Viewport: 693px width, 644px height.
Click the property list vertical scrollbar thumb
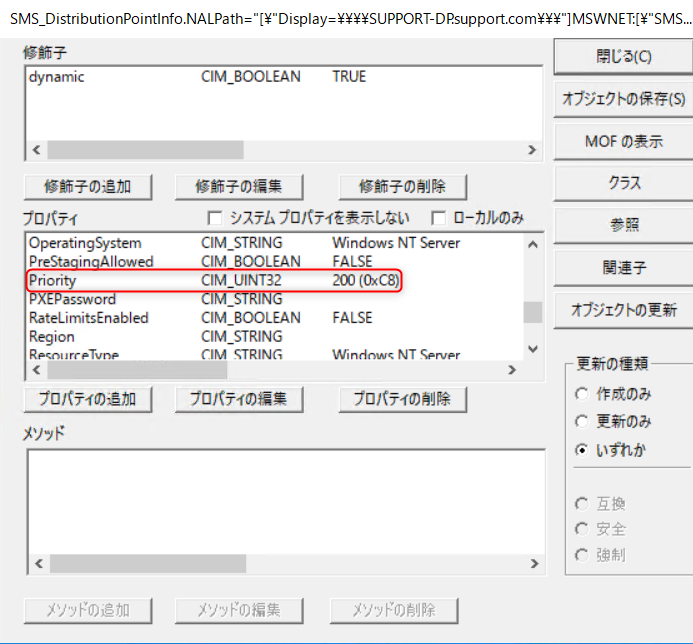(533, 312)
